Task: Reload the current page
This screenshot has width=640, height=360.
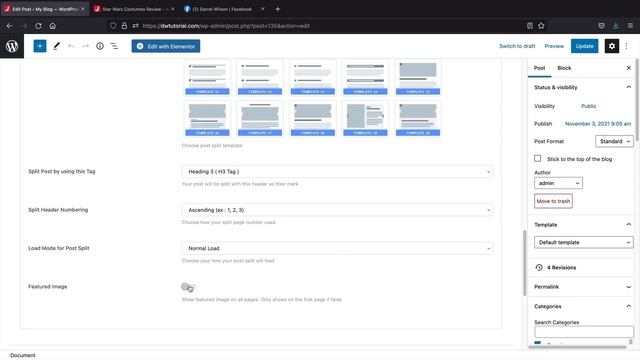Action: click(x=38, y=26)
